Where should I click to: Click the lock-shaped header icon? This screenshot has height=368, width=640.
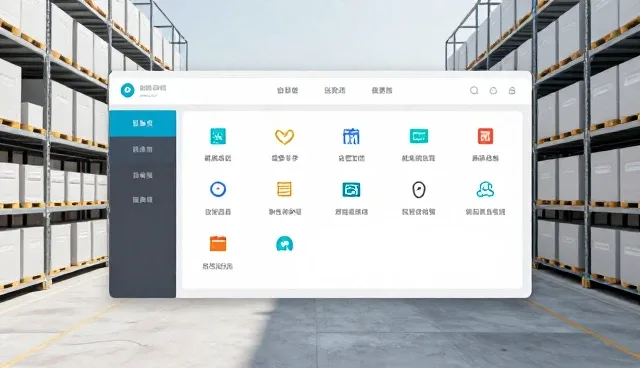click(512, 91)
